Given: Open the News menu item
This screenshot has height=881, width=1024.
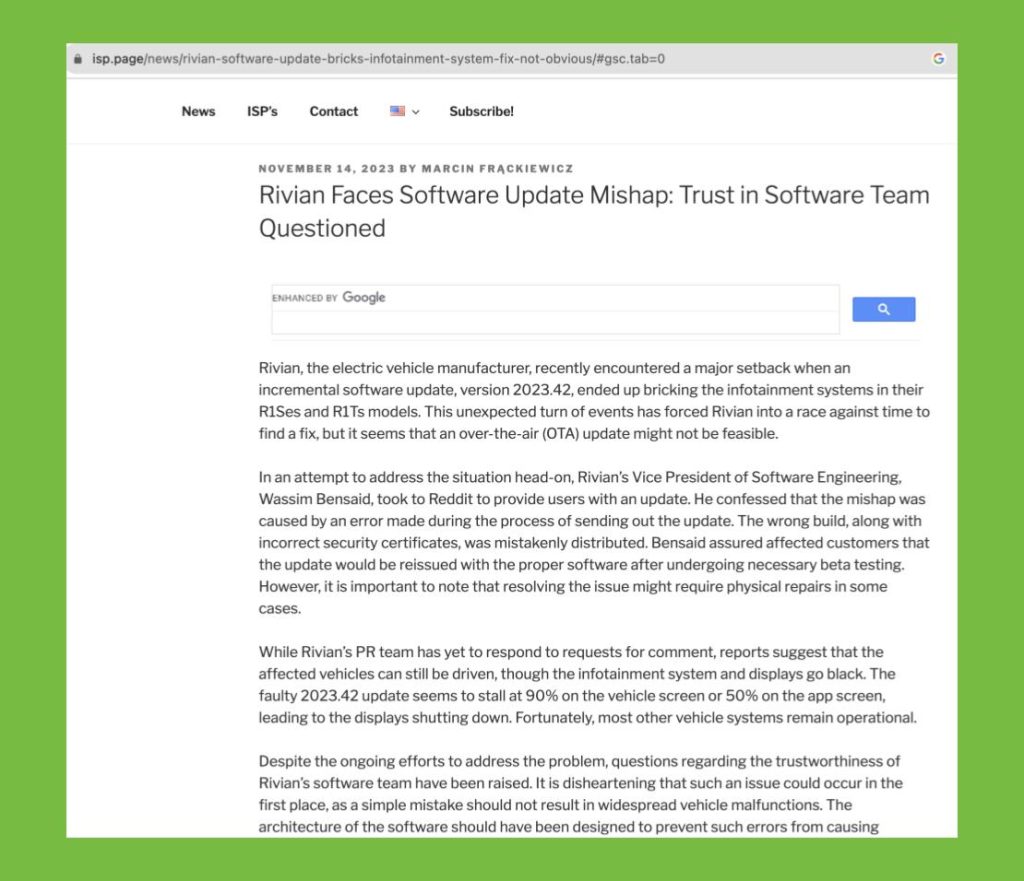Looking at the screenshot, I should click(x=198, y=112).
